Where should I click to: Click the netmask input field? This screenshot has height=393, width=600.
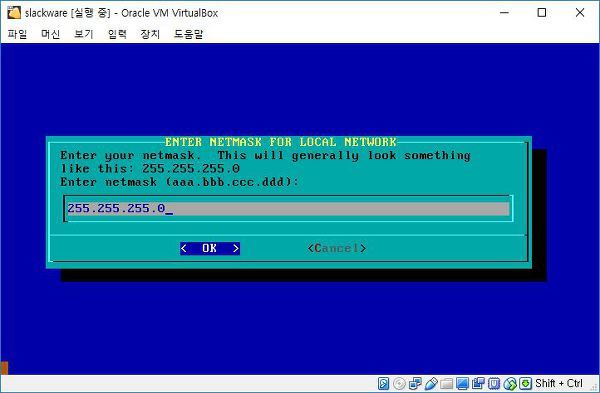coord(288,209)
